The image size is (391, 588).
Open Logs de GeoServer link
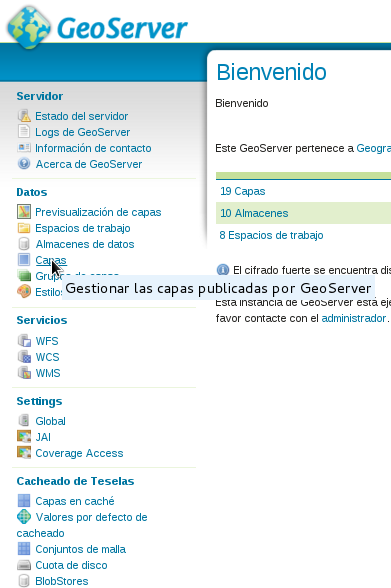(x=82, y=132)
